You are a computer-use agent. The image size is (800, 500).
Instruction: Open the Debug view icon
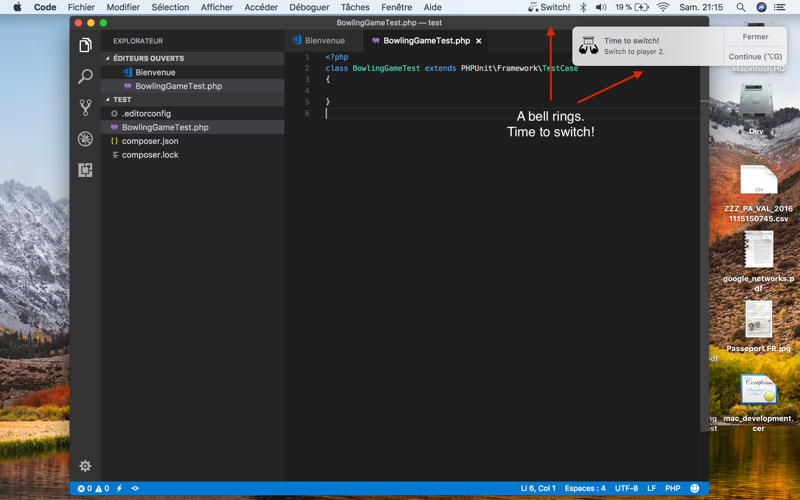click(85, 139)
